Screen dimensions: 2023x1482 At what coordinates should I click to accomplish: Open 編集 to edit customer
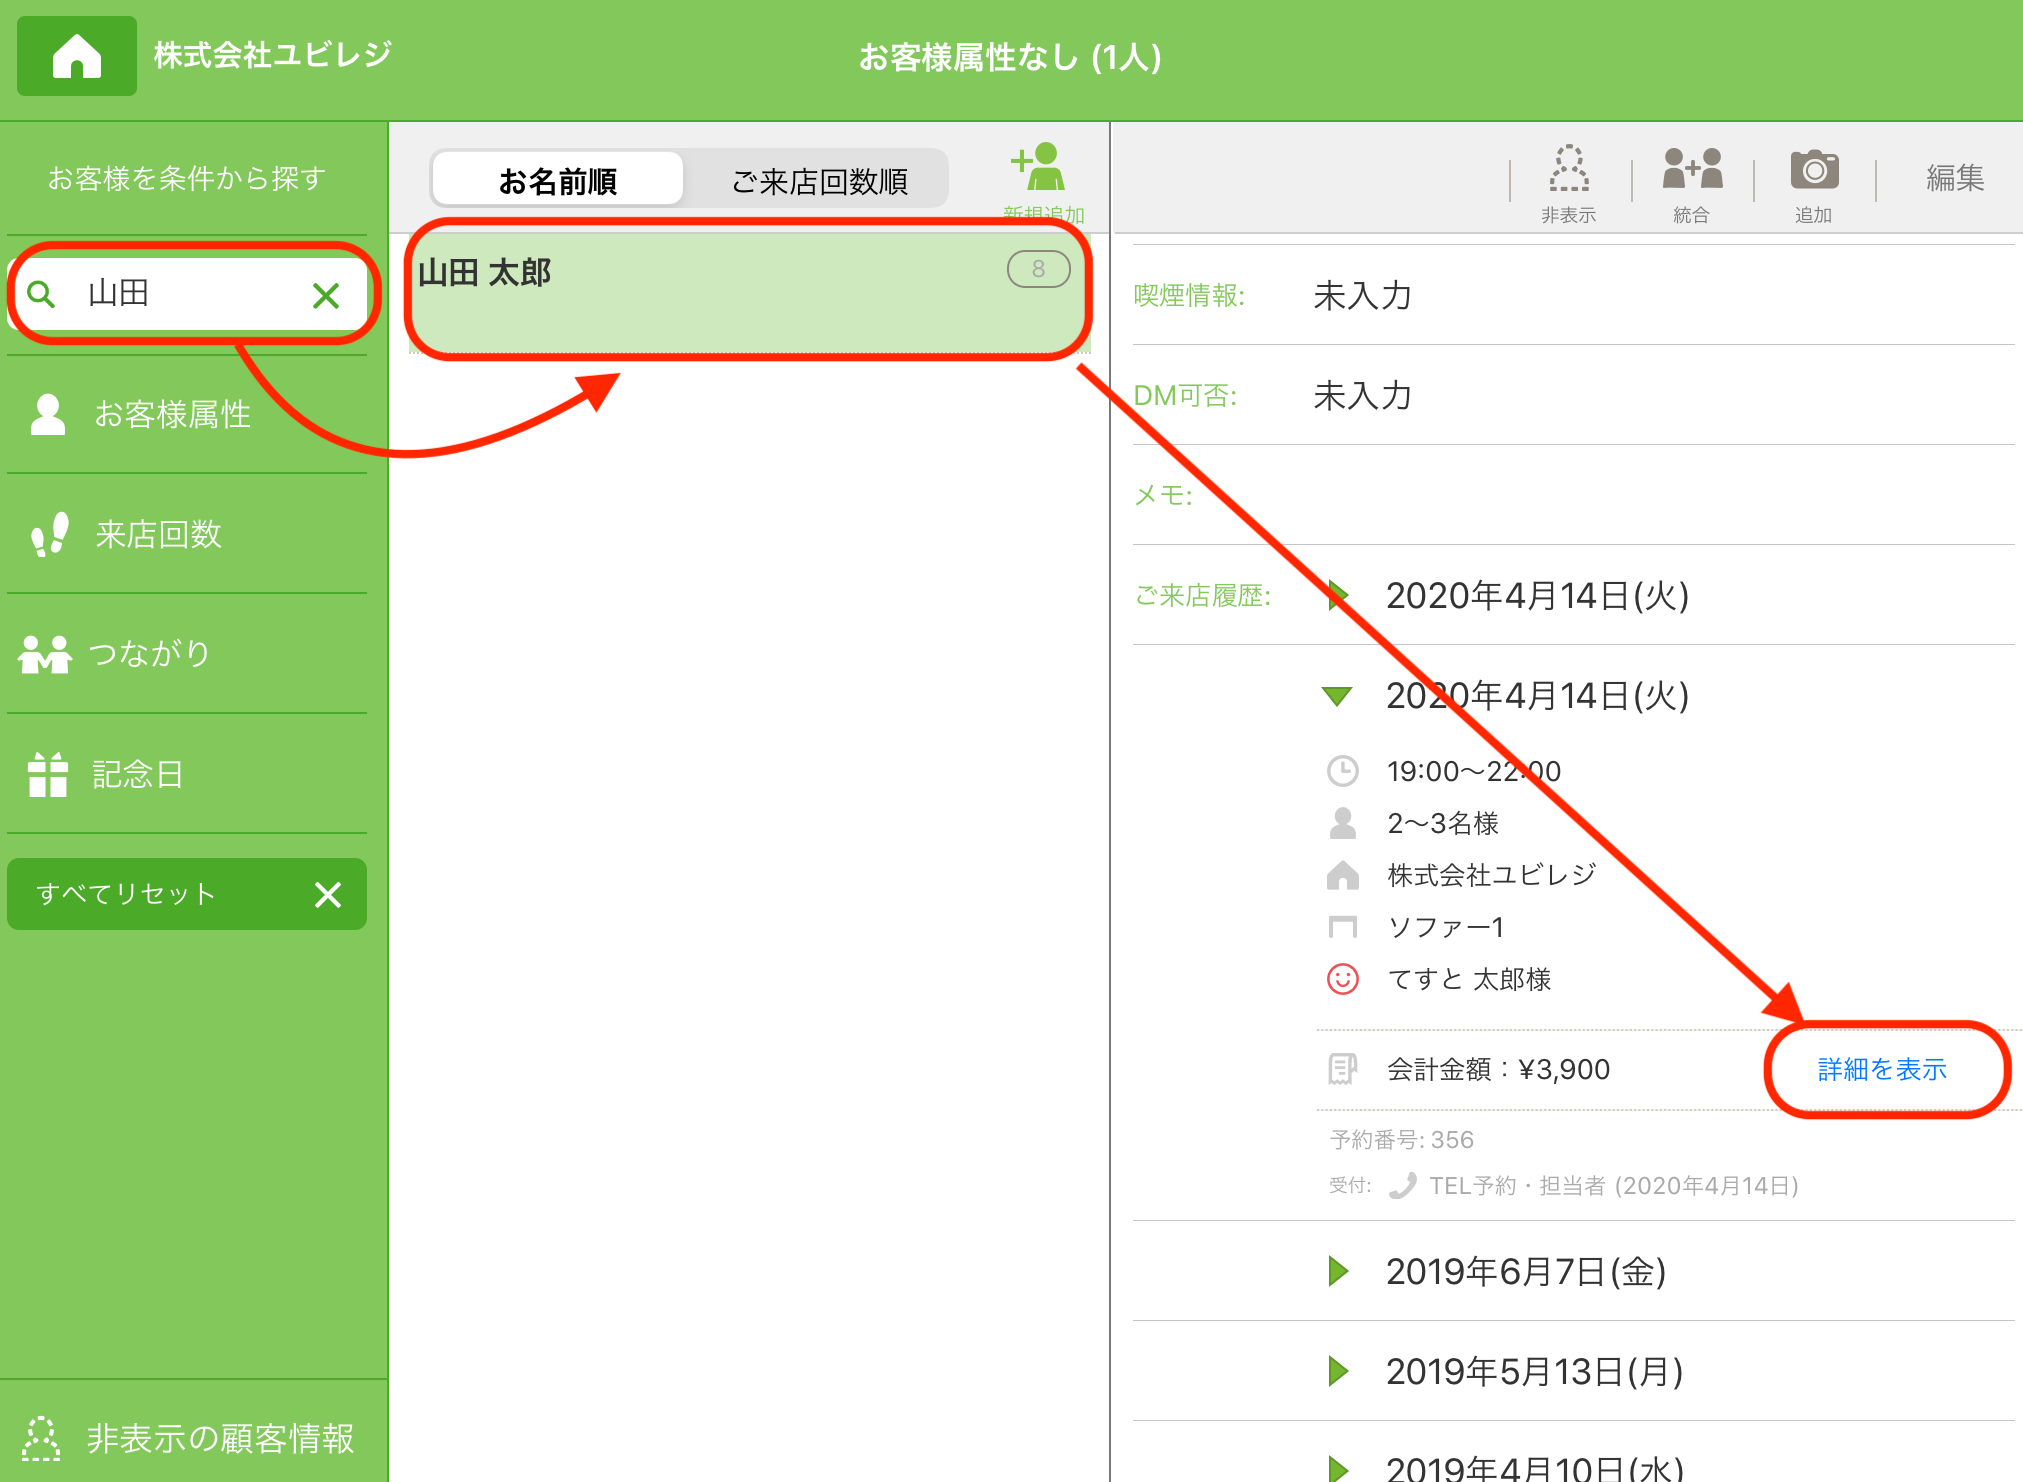(x=1954, y=178)
